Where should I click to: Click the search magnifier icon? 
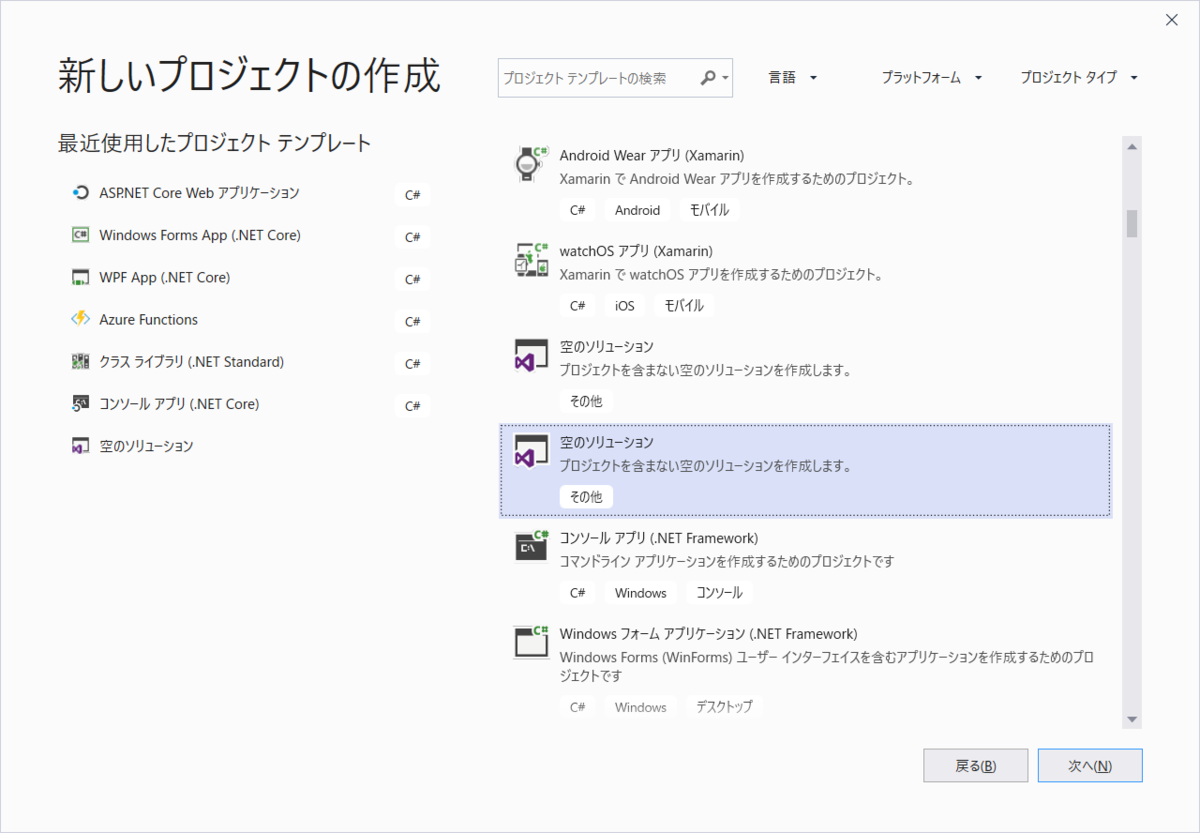(x=707, y=77)
